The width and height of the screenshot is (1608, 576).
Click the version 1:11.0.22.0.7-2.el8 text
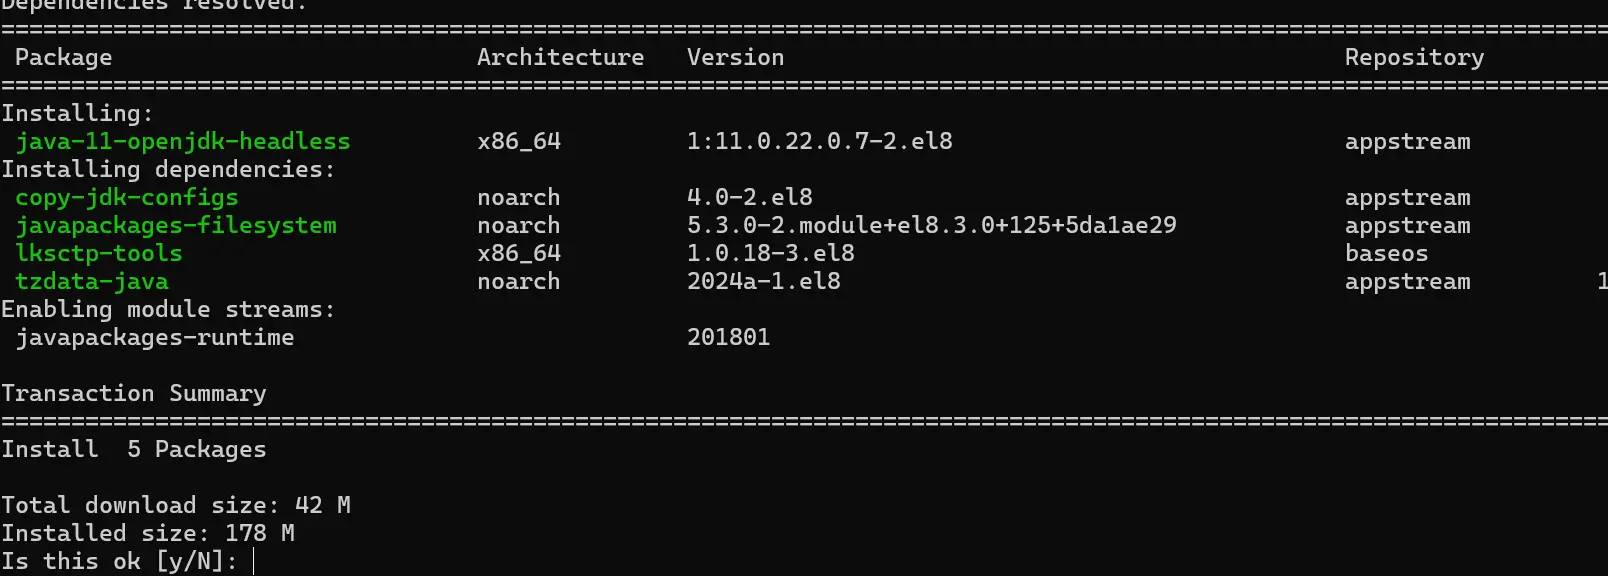point(820,142)
